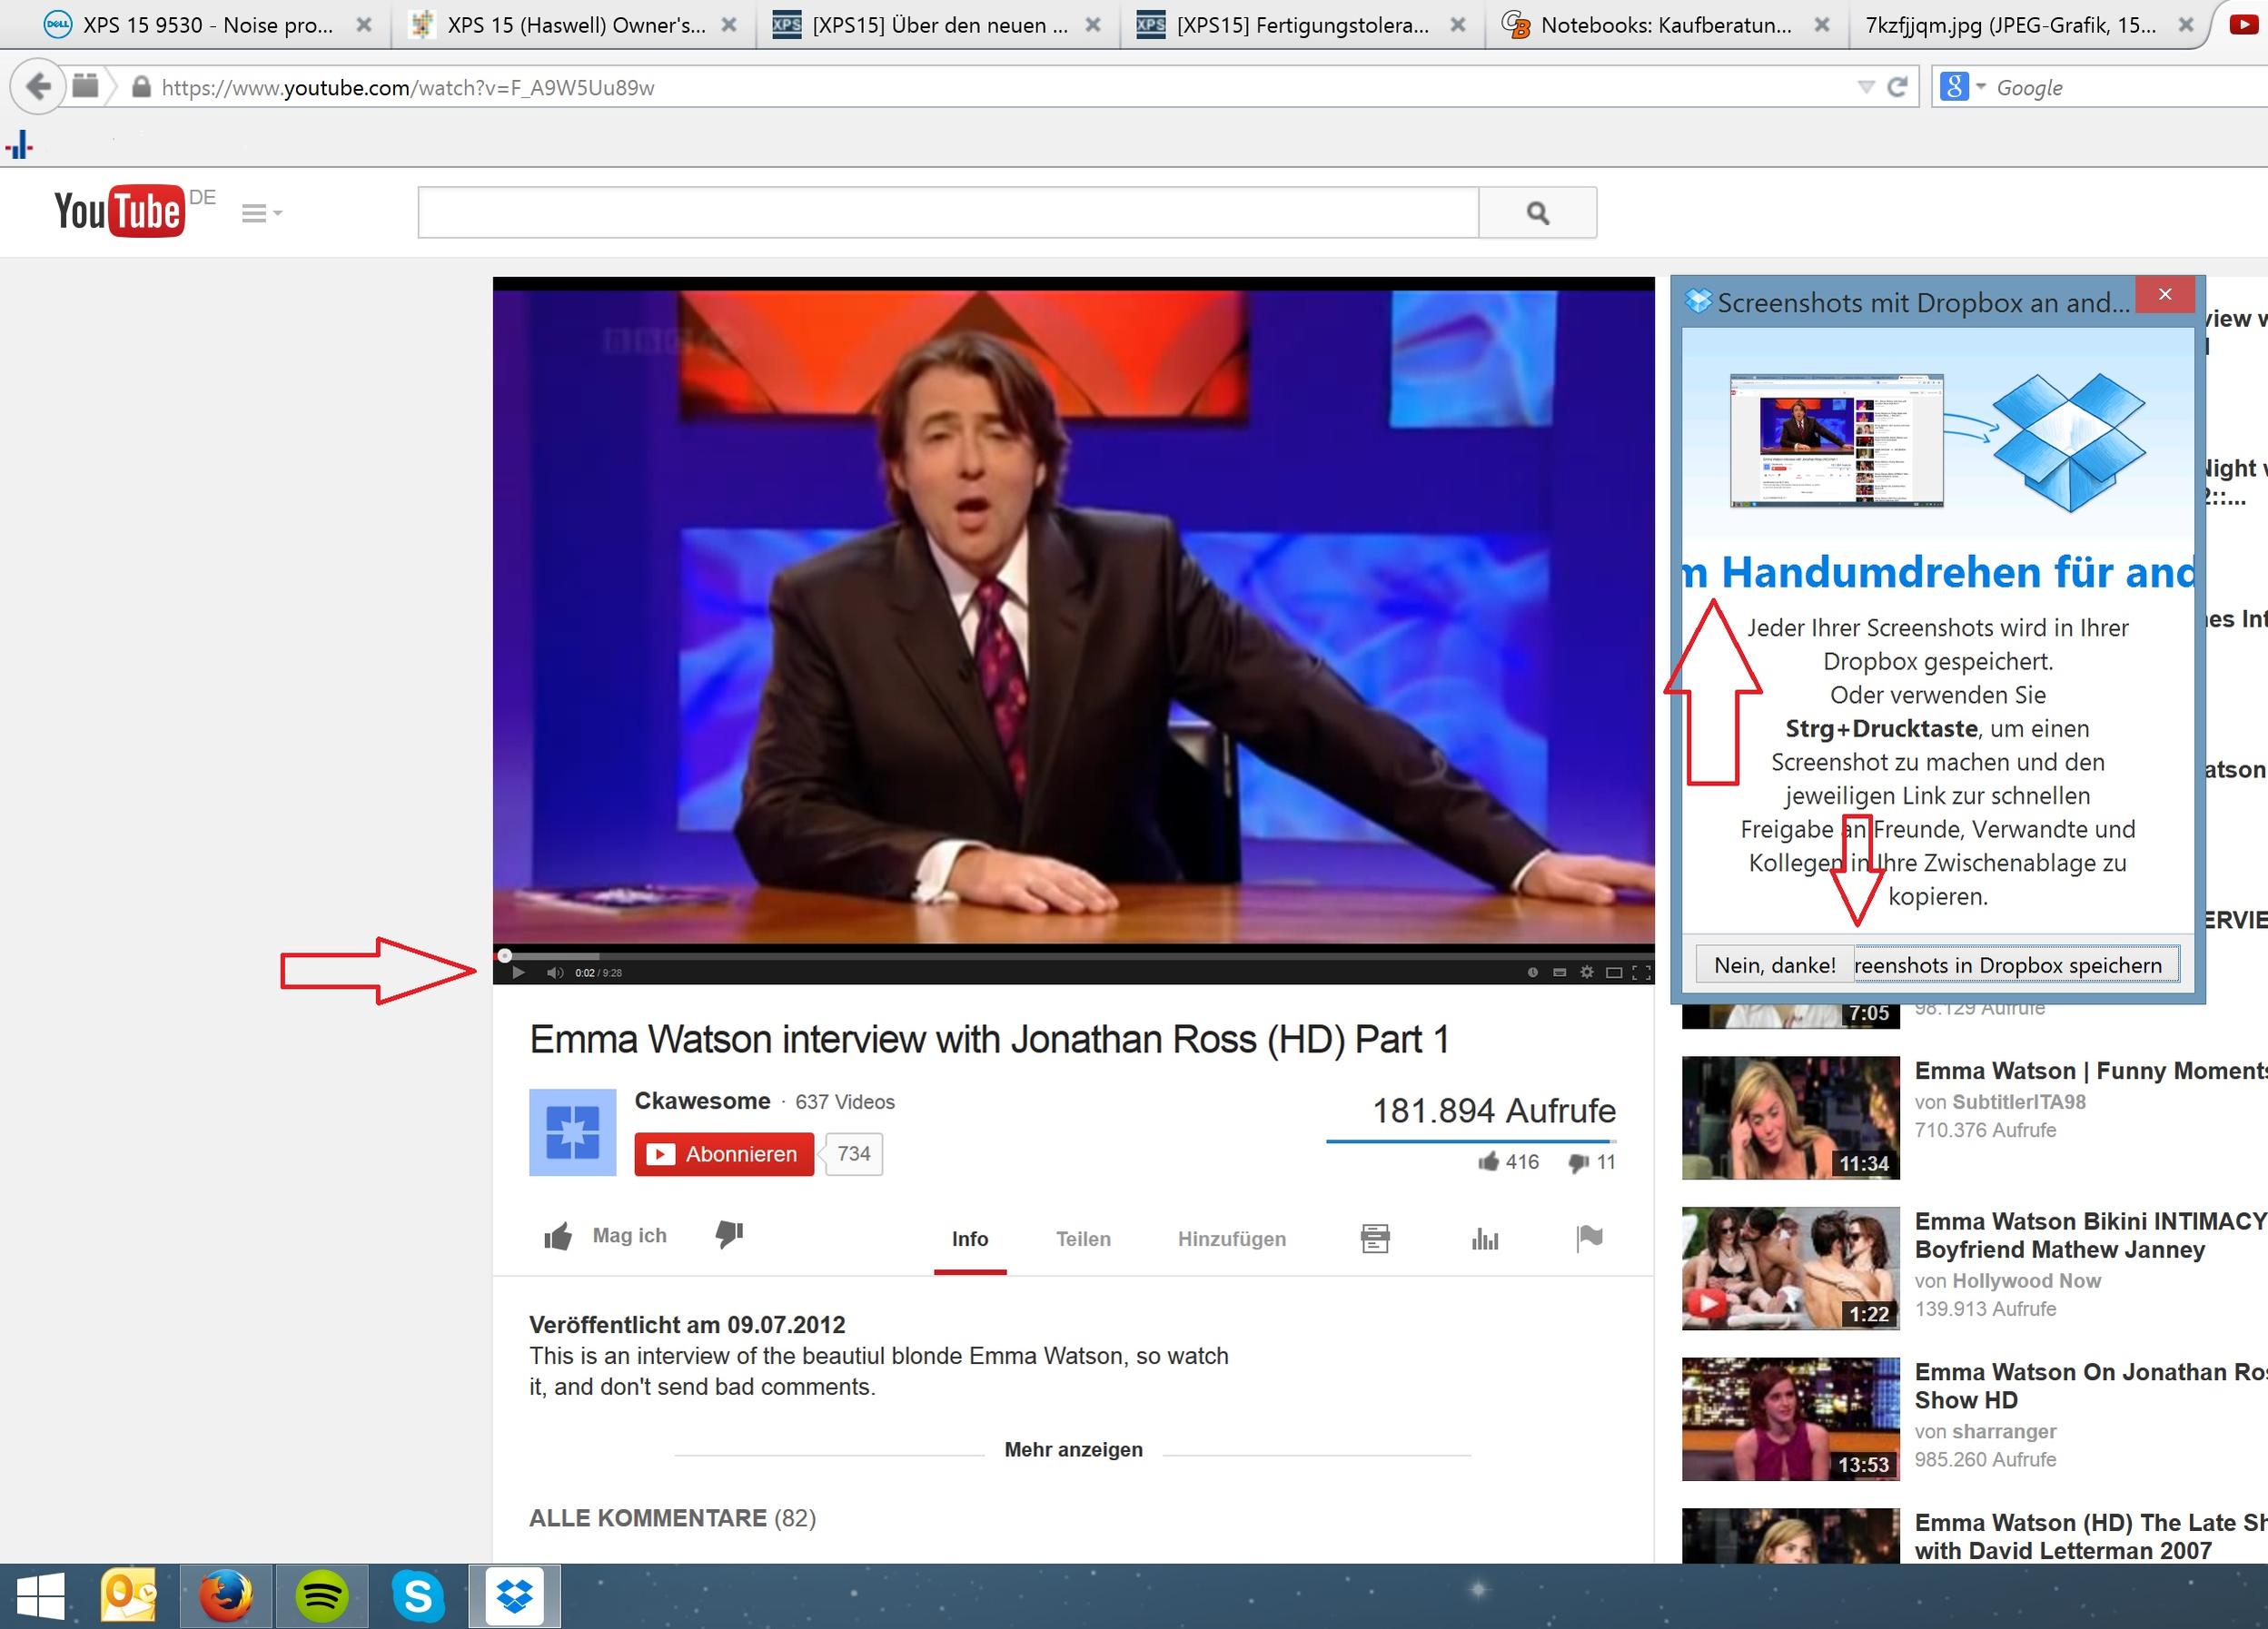Click the site identity padlock icon
Screen dimensions: 2268x1629
141,87
